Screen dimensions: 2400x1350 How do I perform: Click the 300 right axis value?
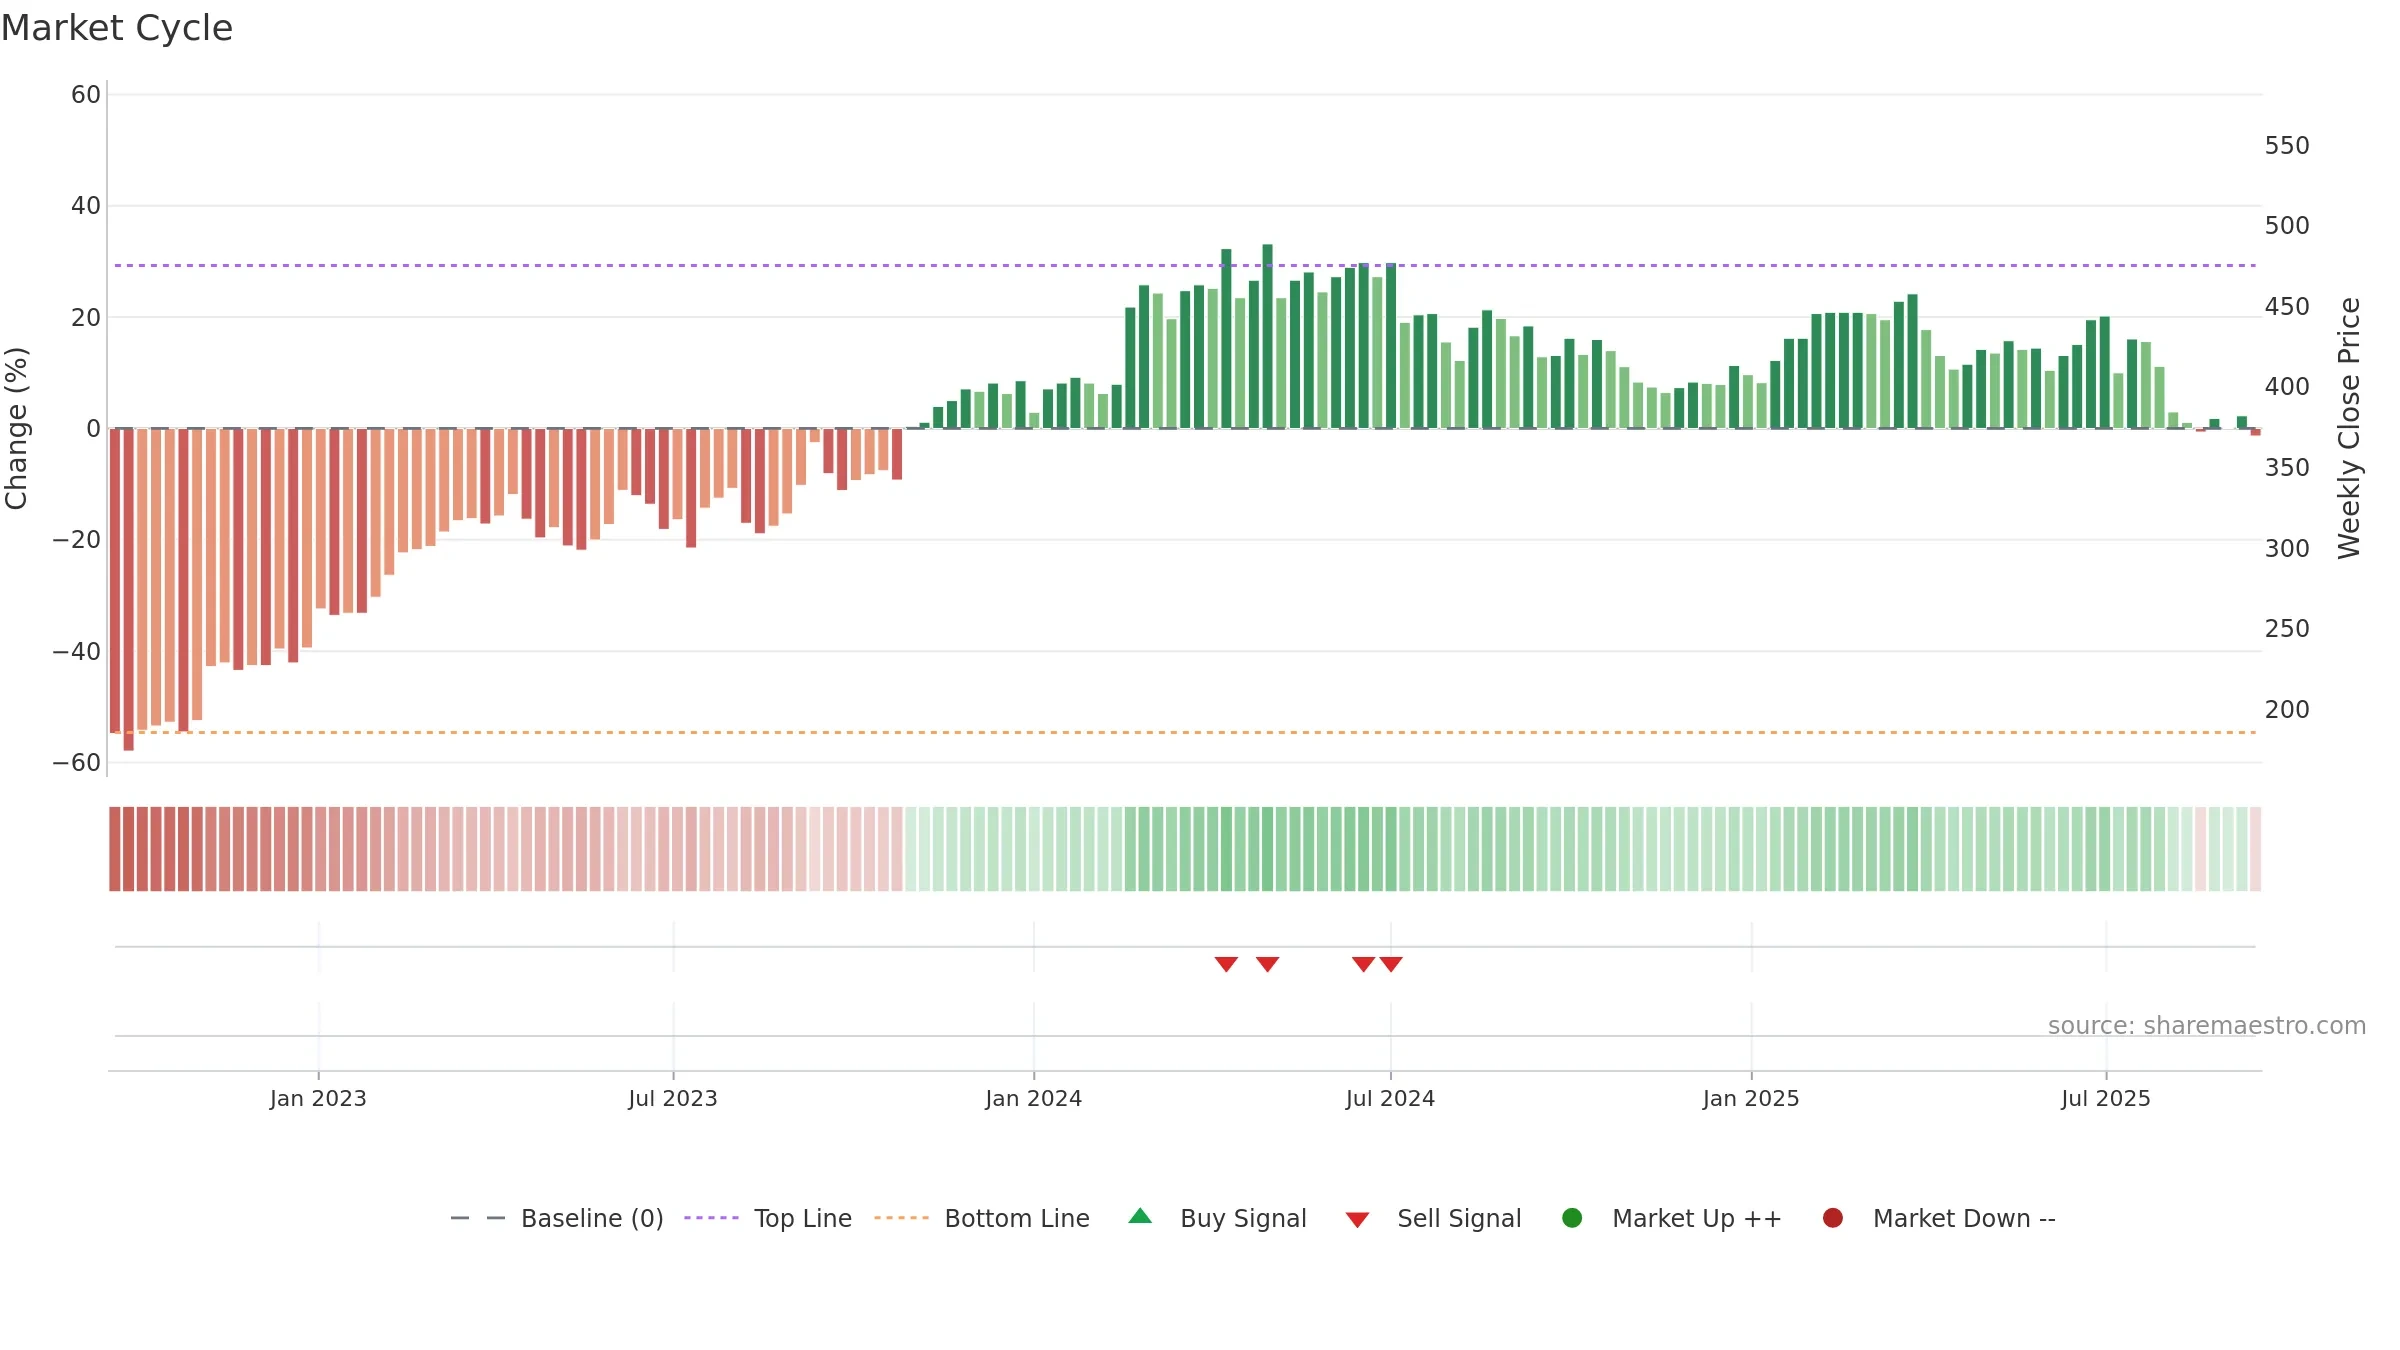[2287, 549]
